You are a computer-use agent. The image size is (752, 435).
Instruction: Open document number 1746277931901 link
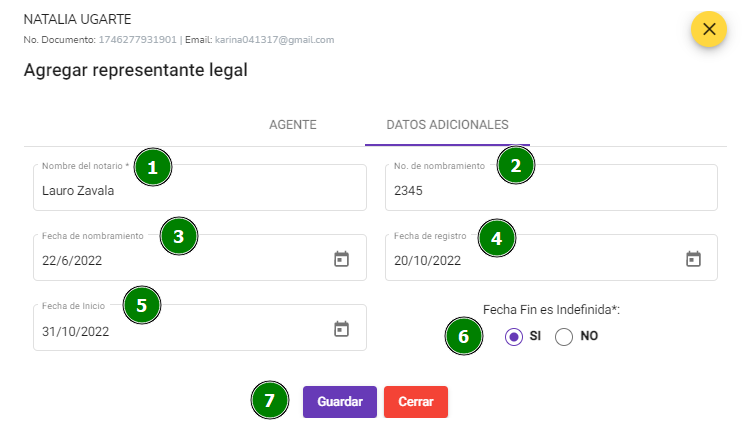pos(138,40)
